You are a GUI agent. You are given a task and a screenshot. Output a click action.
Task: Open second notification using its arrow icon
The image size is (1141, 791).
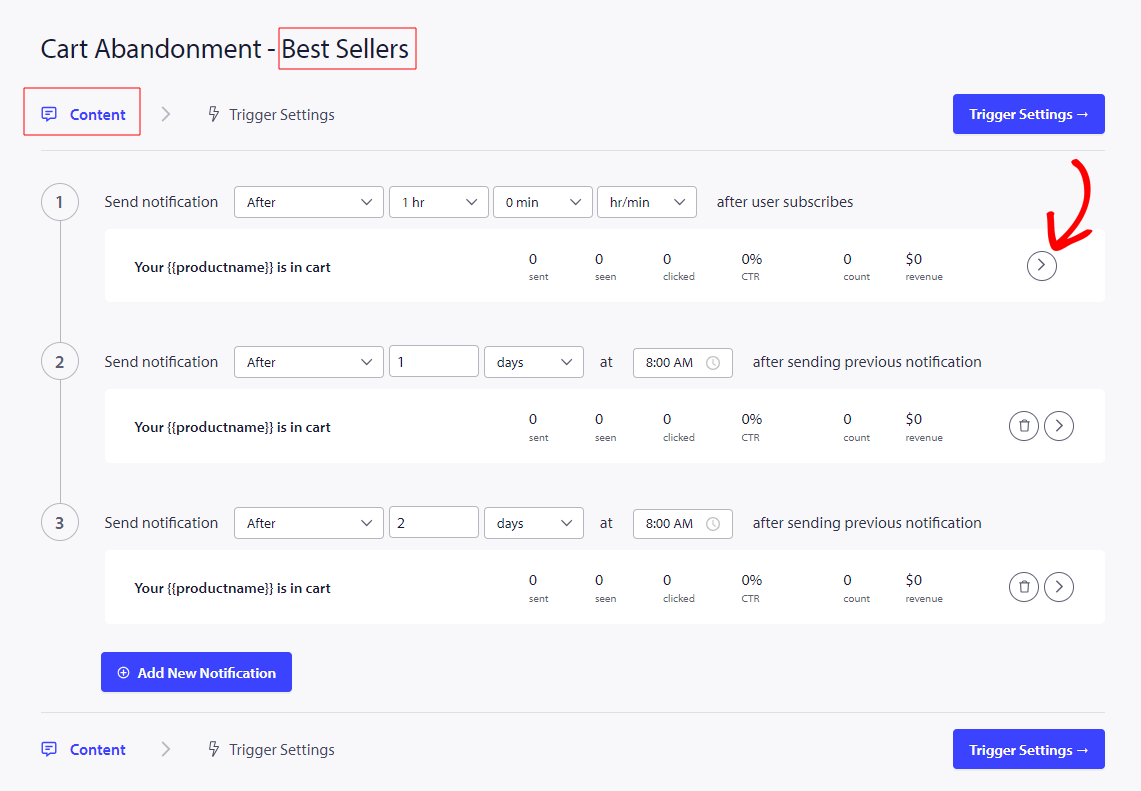(1058, 426)
